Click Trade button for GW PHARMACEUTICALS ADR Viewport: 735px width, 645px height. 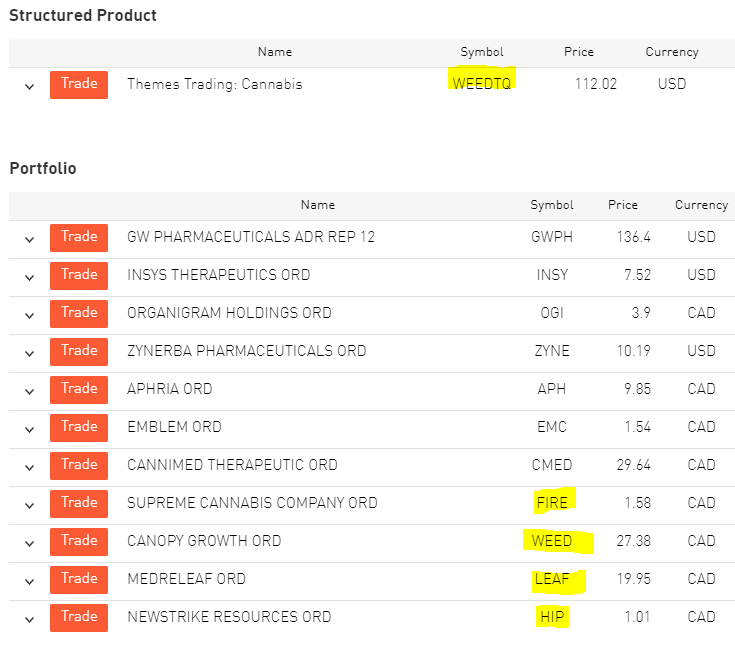coord(79,238)
